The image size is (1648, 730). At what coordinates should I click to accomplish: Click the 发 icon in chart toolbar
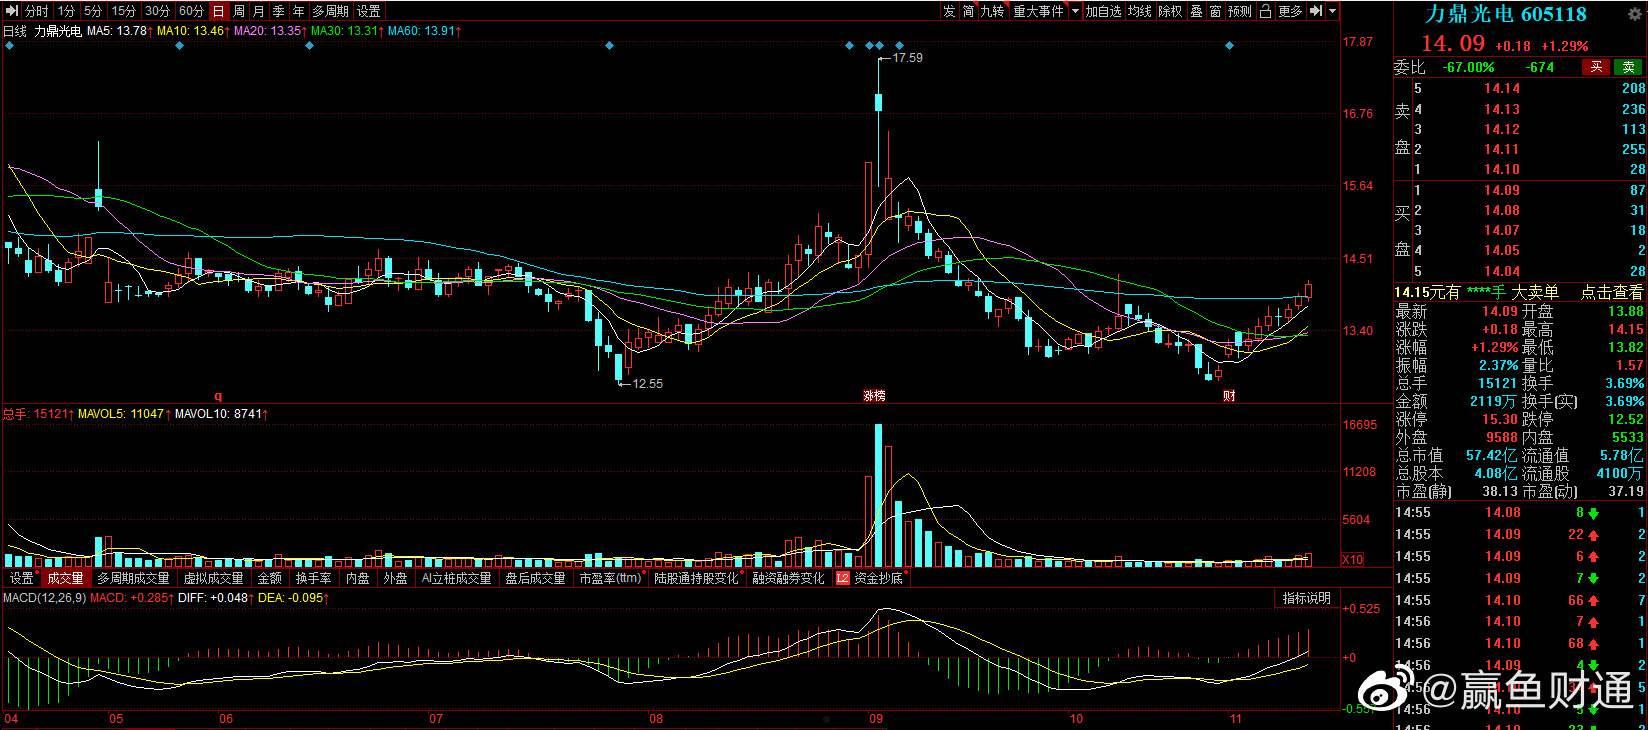[949, 11]
